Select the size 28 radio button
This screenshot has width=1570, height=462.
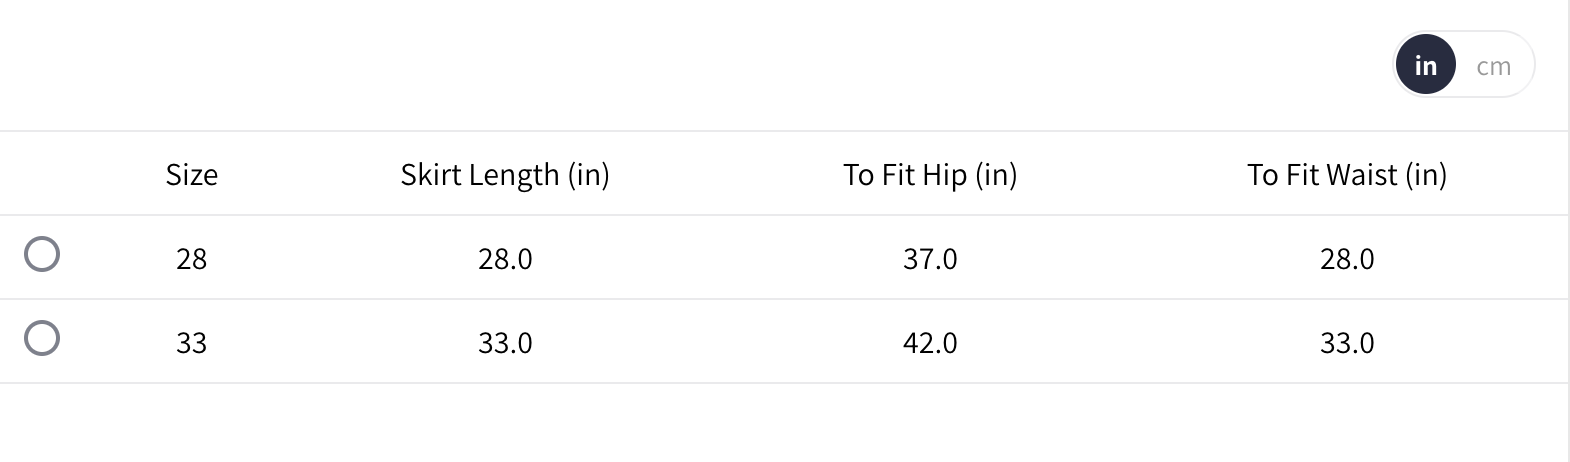pos(42,254)
